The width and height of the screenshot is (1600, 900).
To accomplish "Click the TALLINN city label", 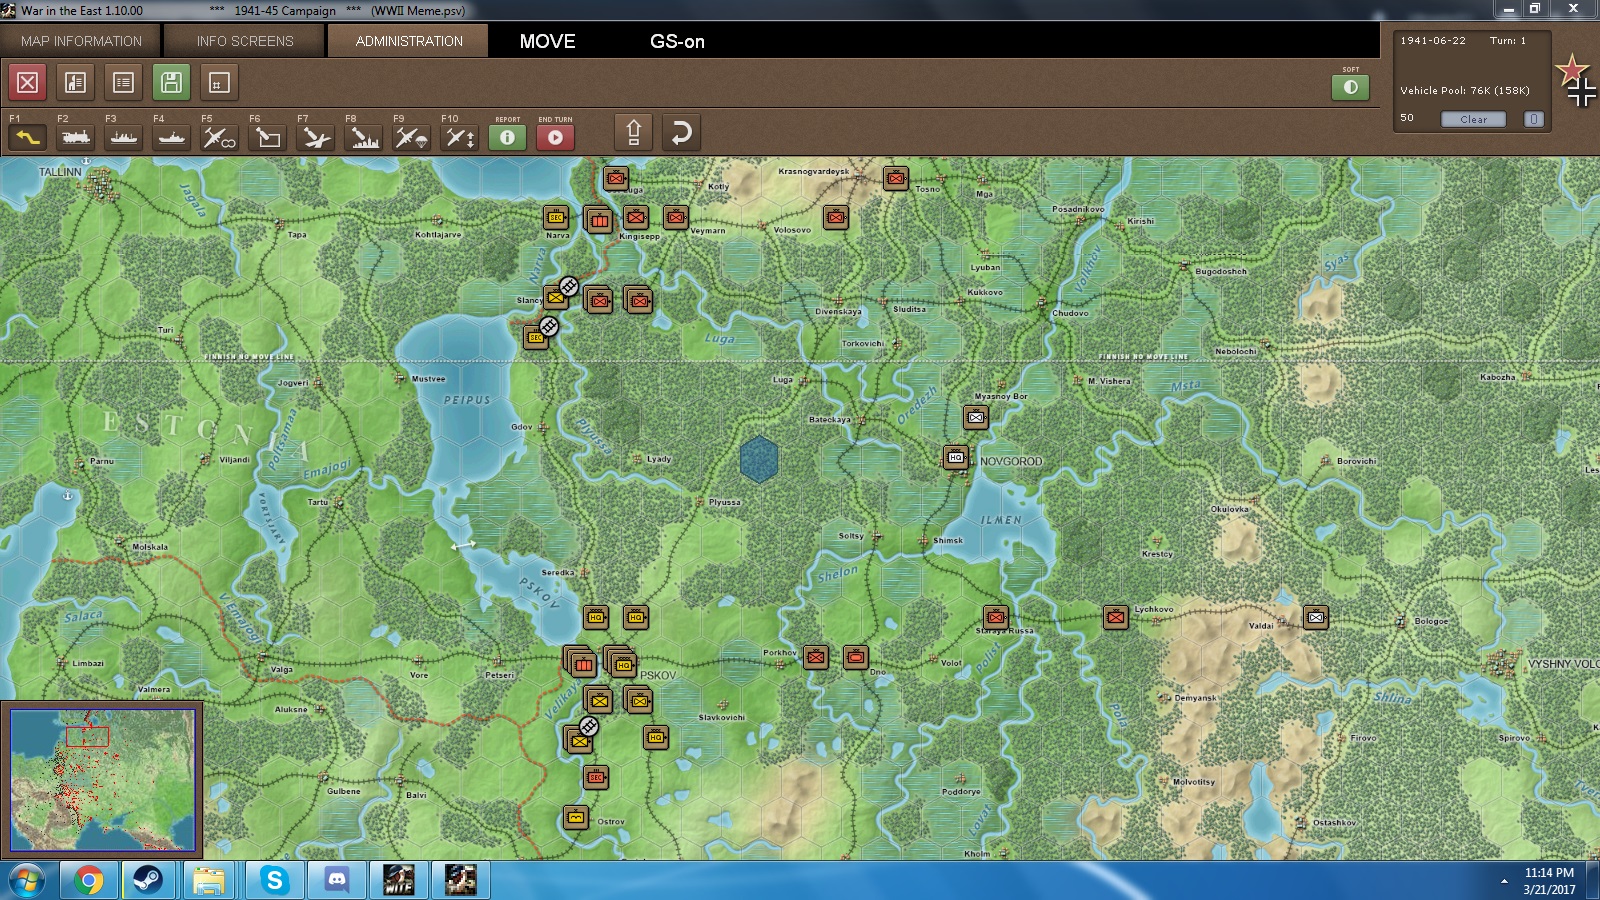I will 60,172.
